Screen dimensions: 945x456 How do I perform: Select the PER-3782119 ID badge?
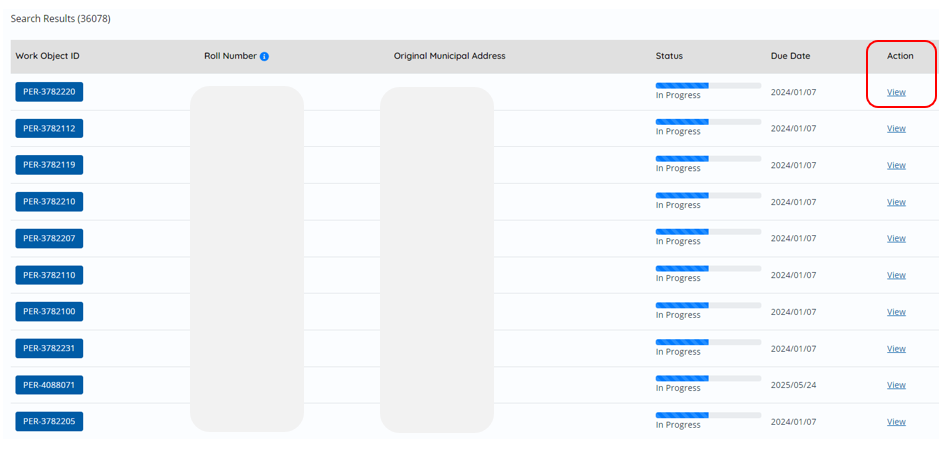pos(49,165)
